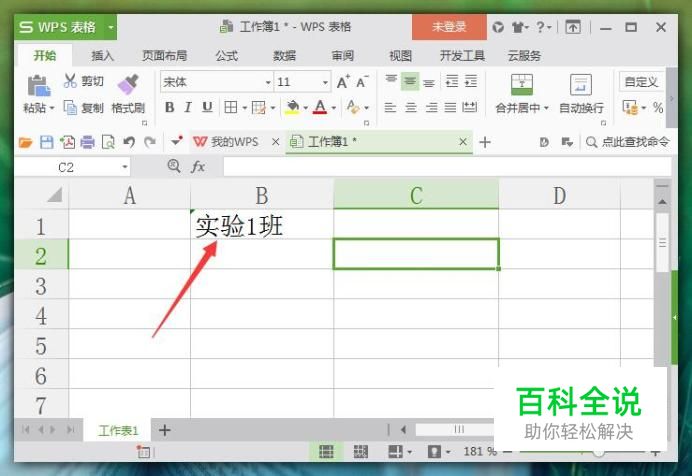
Task: Click the print preview icon
Action: click(108, 142)
